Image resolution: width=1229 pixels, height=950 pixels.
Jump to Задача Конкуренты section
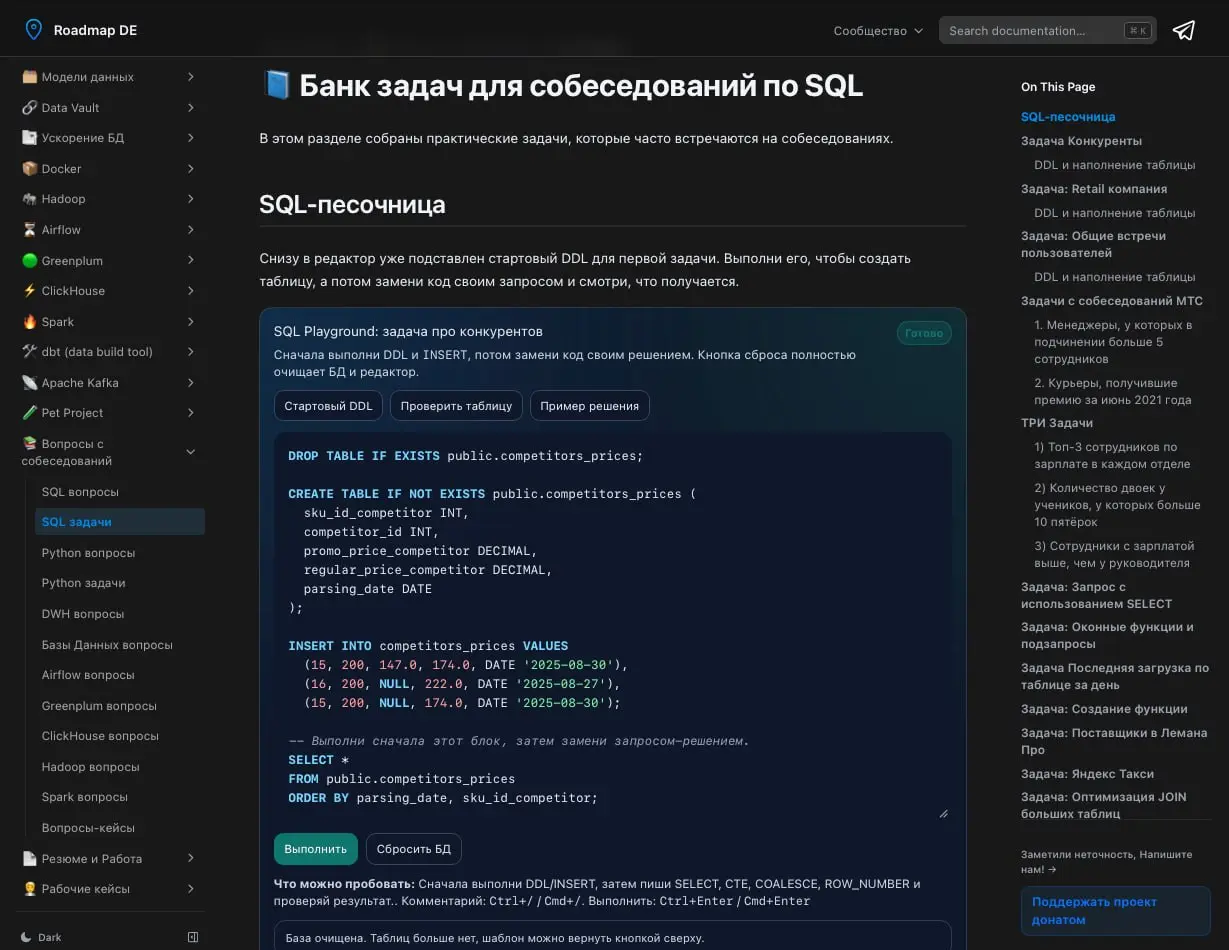pos(1081,141)
